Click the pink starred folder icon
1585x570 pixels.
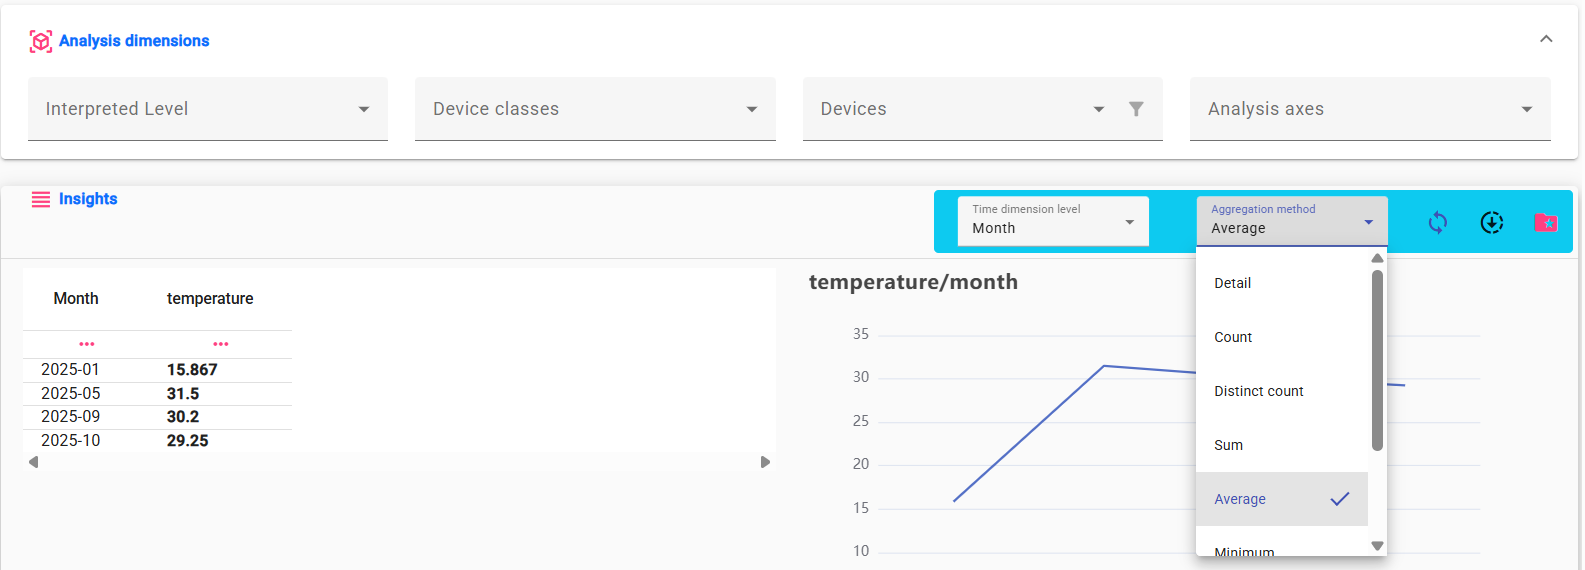(1545, 222)
